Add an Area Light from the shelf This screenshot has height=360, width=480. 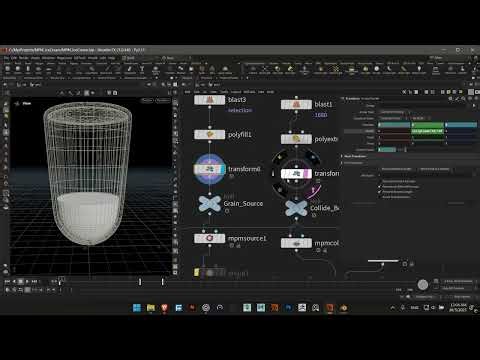click(x=290, y=70)
